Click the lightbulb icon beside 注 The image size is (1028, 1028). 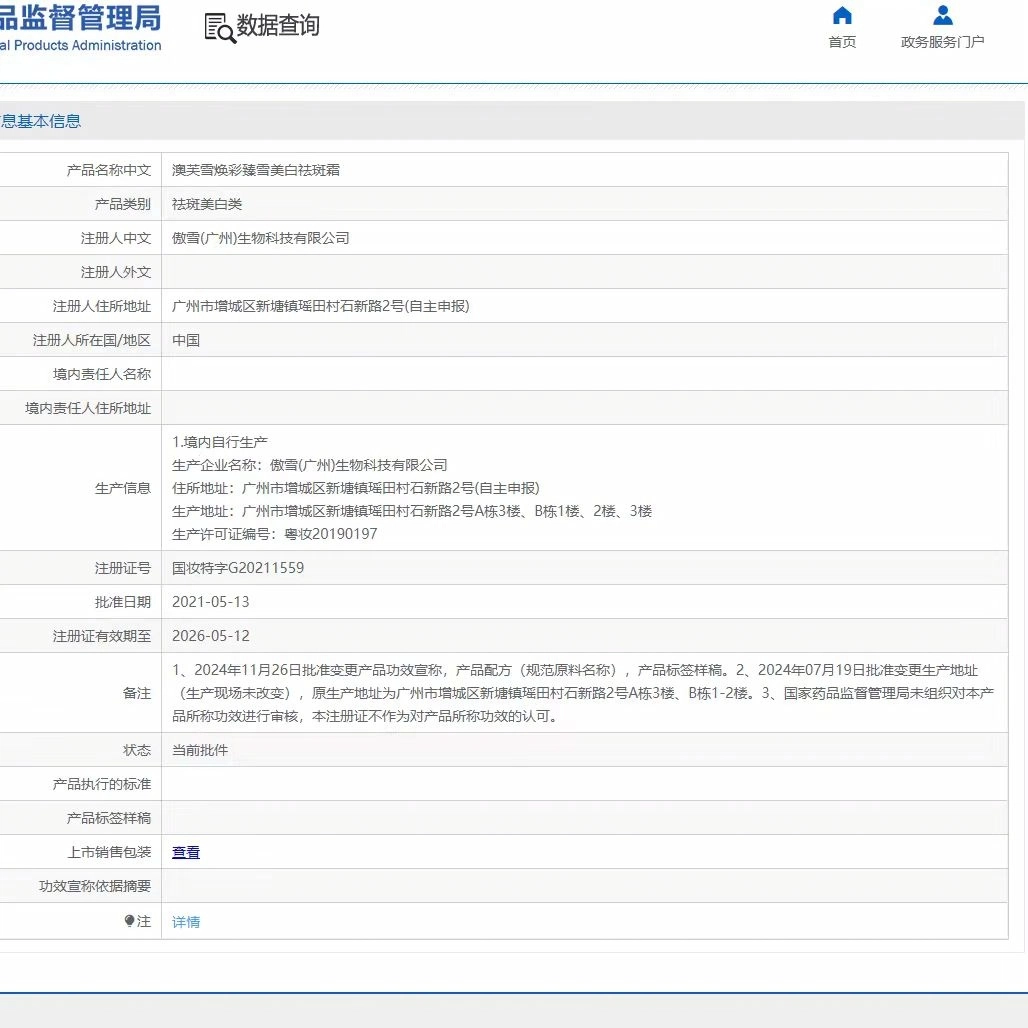129,921
